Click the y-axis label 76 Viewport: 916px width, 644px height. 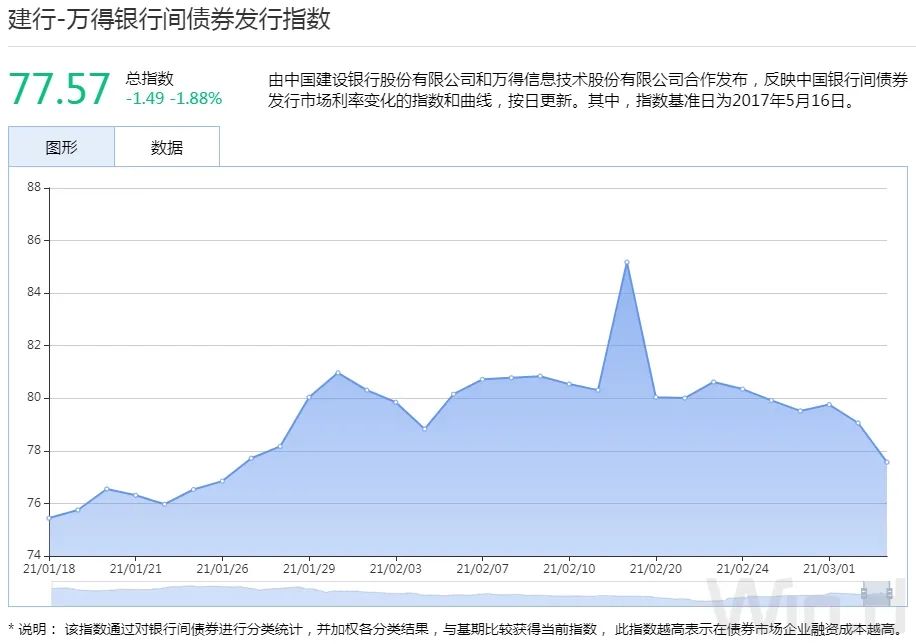(x=34, y=503)
